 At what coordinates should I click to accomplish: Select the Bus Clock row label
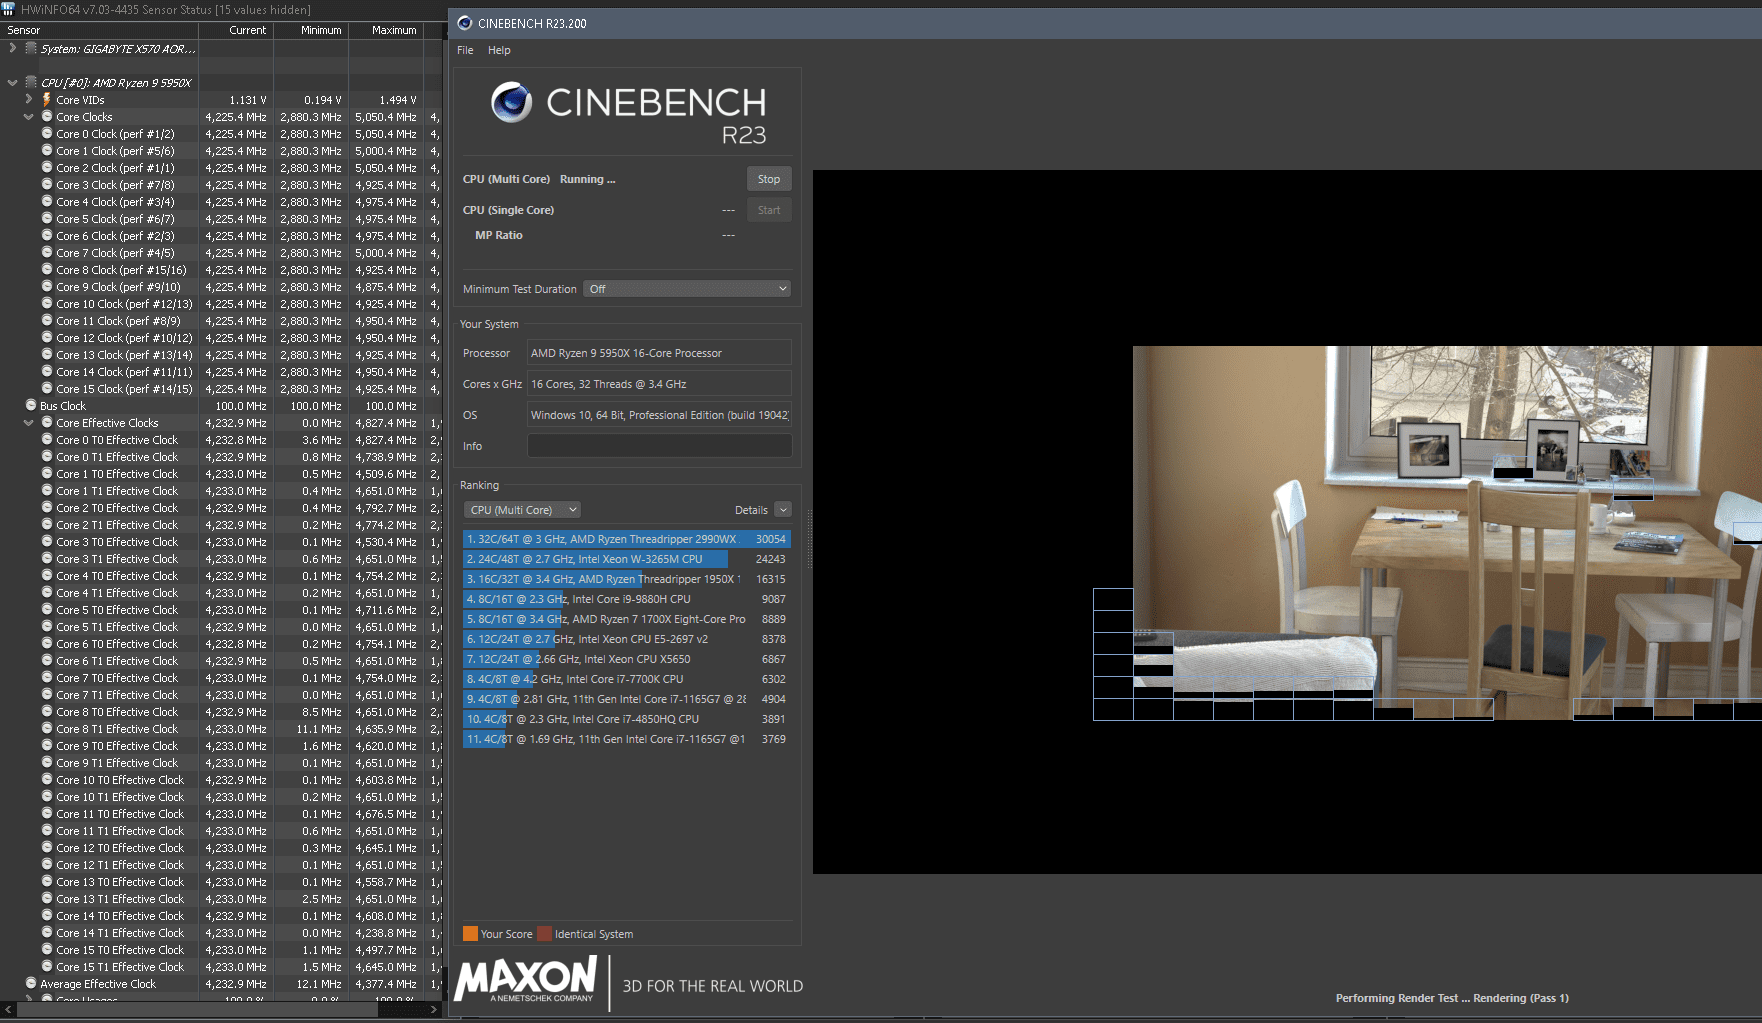(x=63, y=406)
